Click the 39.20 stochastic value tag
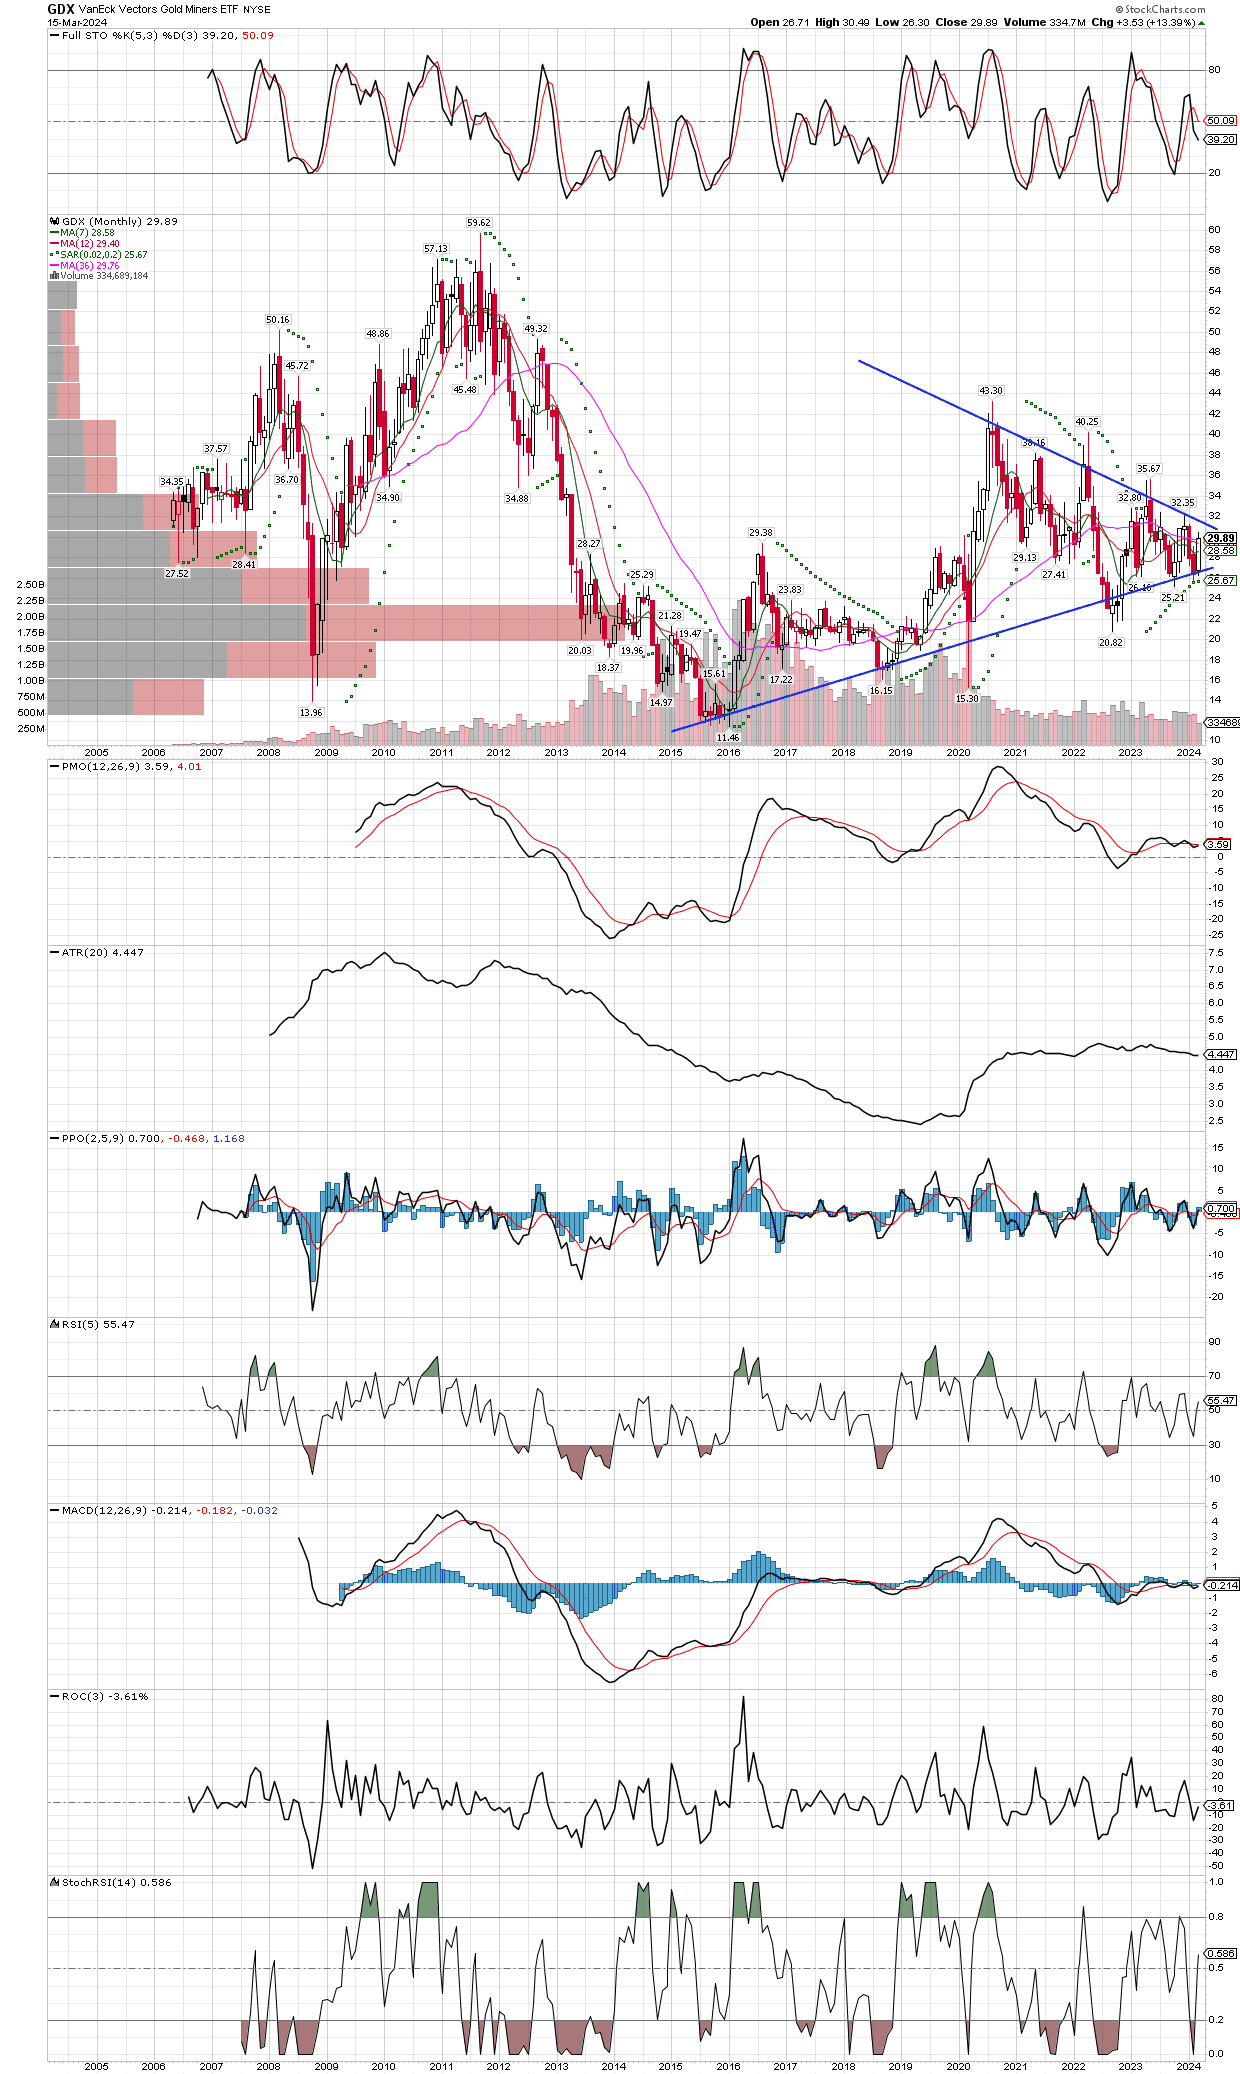This screenshot has height=2074, width=1240. (1221, 140)
